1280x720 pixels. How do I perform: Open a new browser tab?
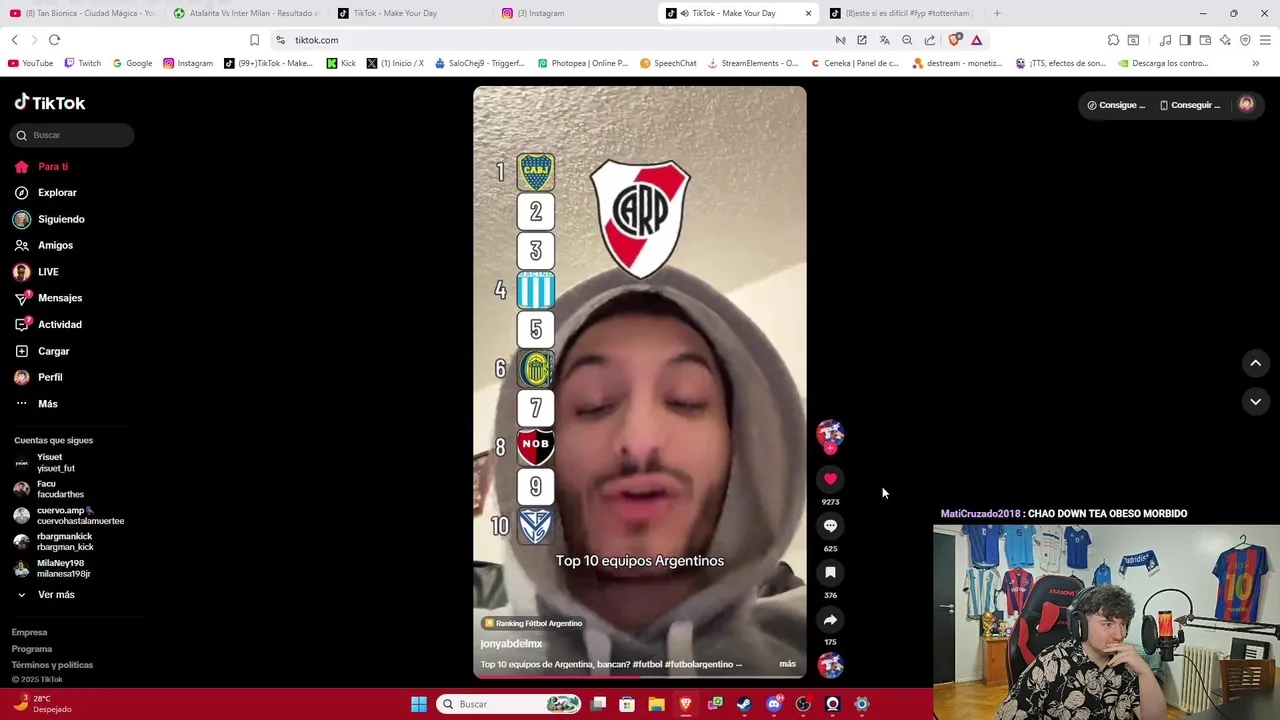pos(997,13)
